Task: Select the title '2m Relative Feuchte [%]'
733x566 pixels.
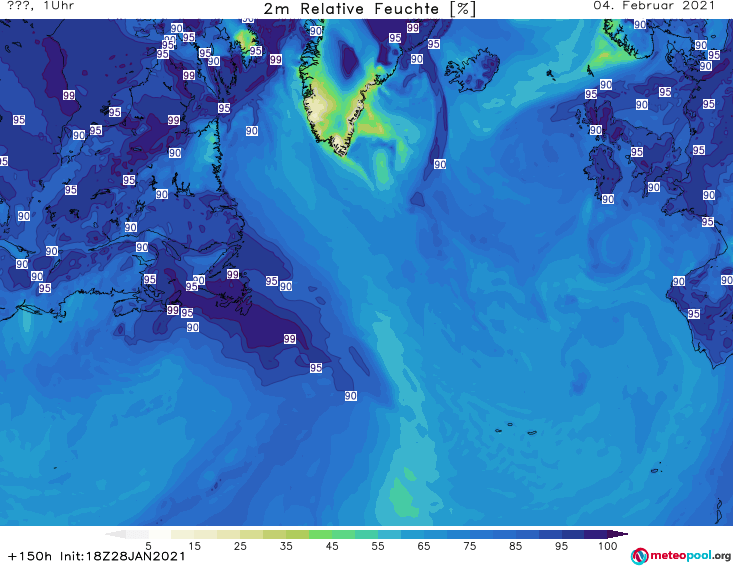Action: click(x=369, y=9)
